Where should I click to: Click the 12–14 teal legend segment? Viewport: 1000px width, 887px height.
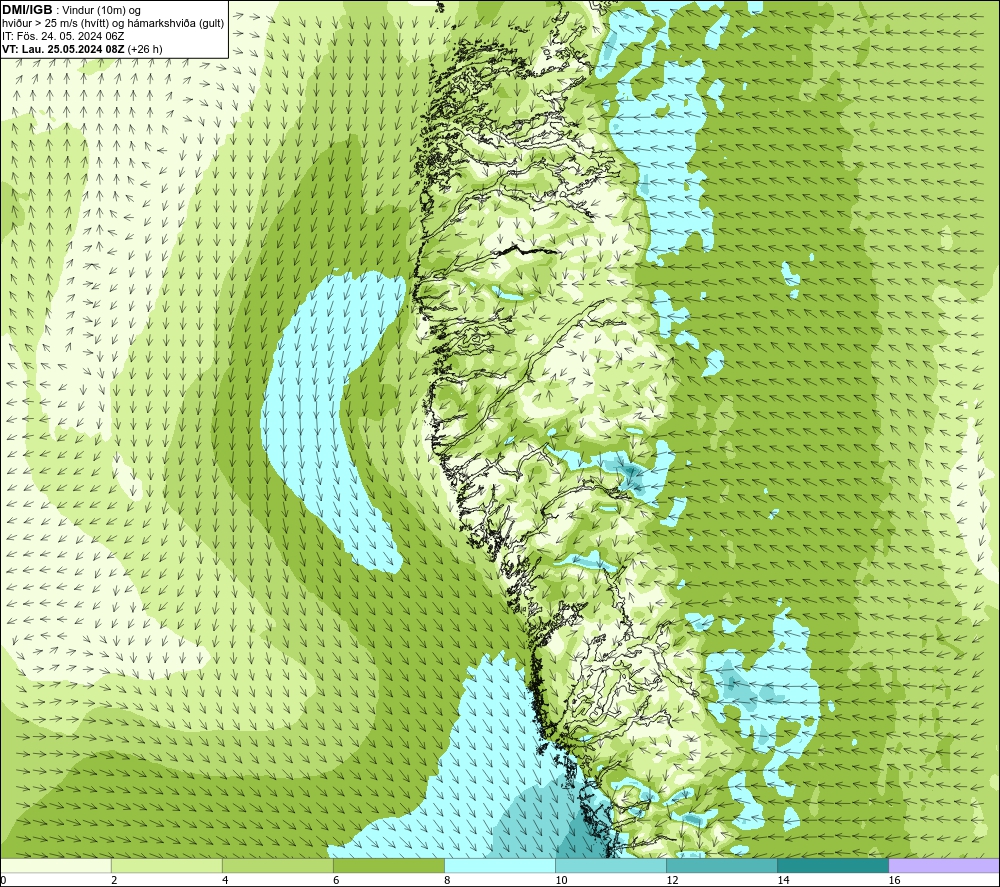coord(722,865)
